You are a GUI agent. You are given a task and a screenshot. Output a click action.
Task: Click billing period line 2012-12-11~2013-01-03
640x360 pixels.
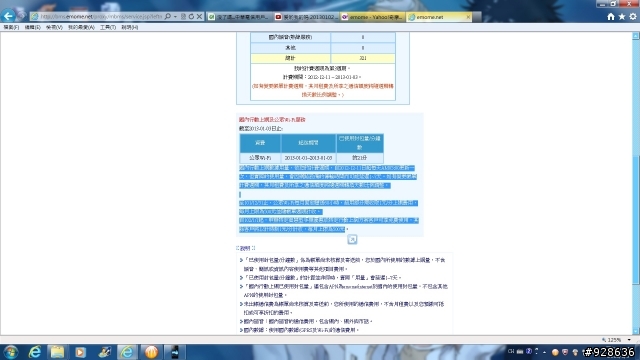click(x=322, y=77)
